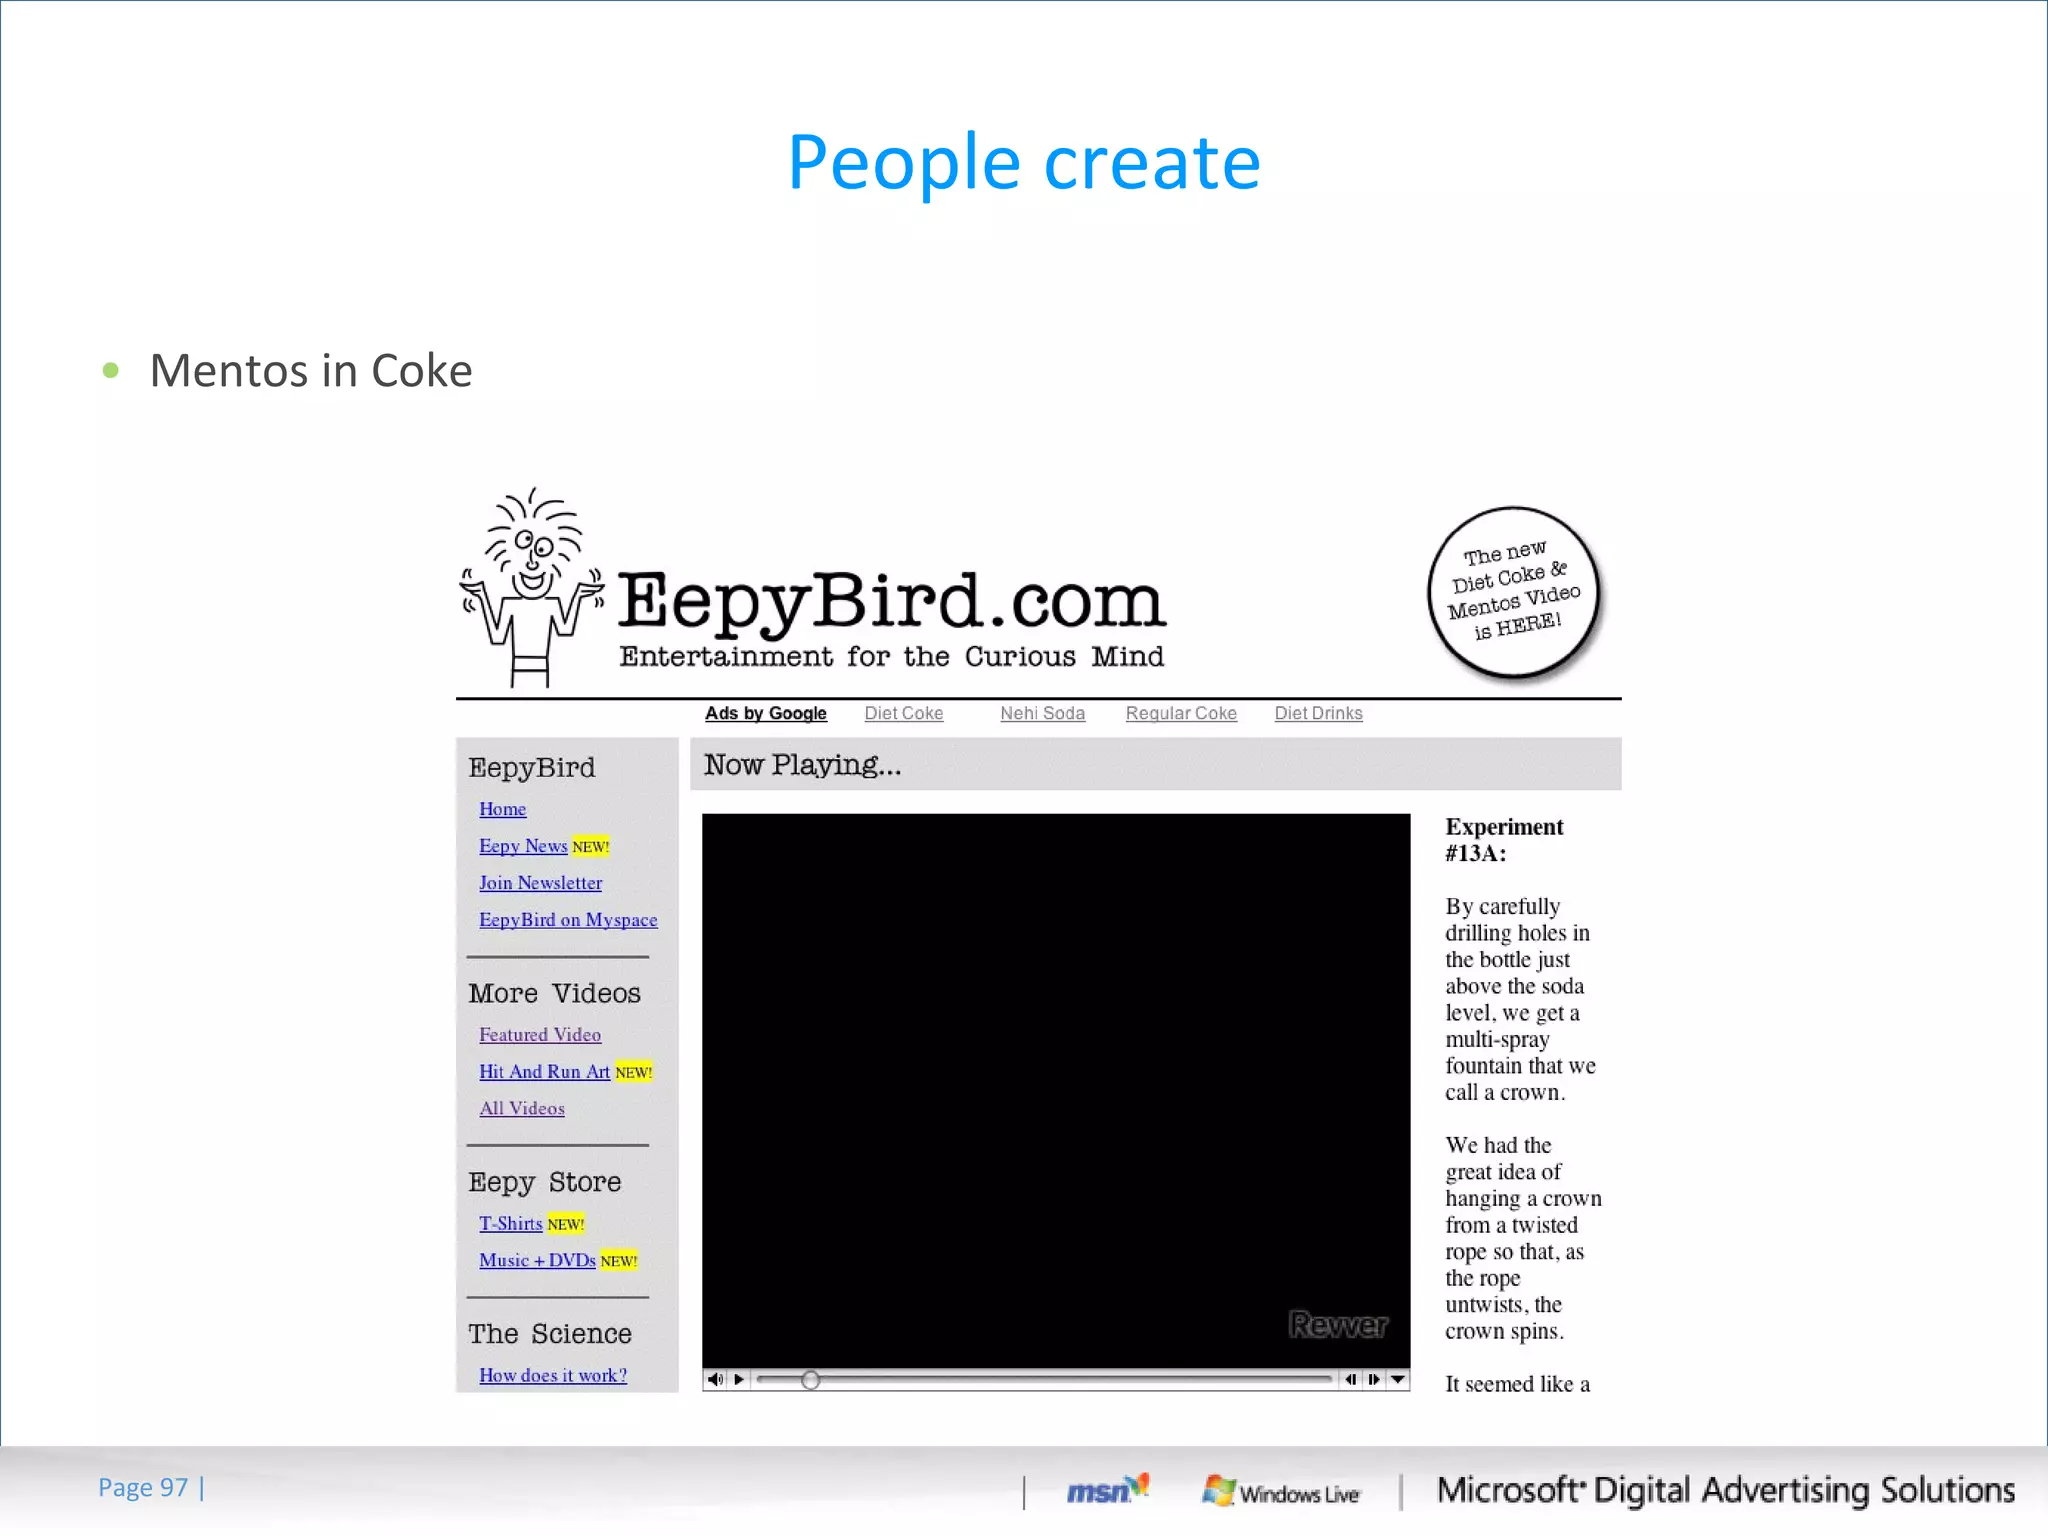Image resolution: width=2048 pixels, height=1536 pixels.
Task: Open the Nehi Soda ad link
Action: pyautogui.click(x=1042, y=713)
